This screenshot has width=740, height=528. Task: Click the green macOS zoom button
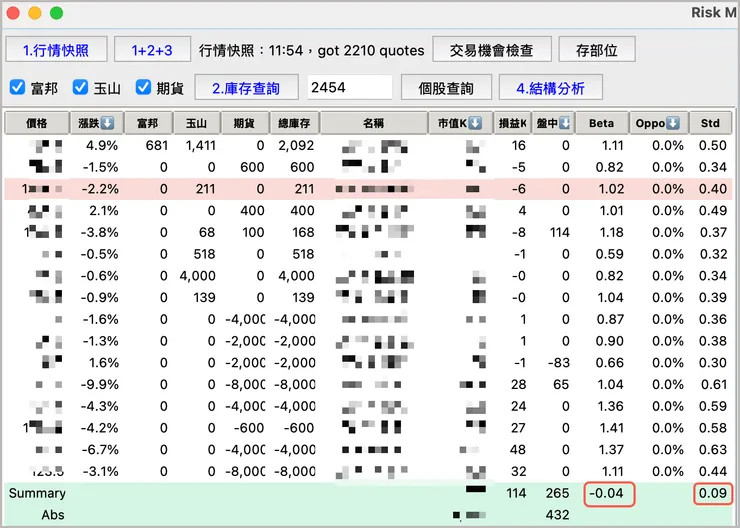click(57, 13)
